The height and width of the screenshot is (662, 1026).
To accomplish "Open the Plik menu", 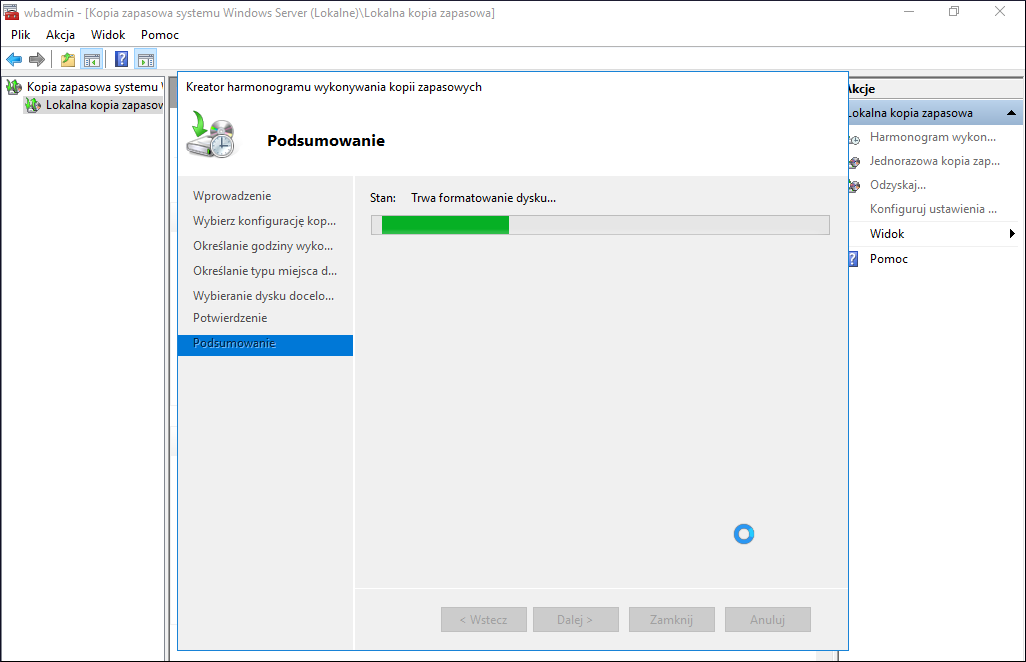I will pos(20,35).
